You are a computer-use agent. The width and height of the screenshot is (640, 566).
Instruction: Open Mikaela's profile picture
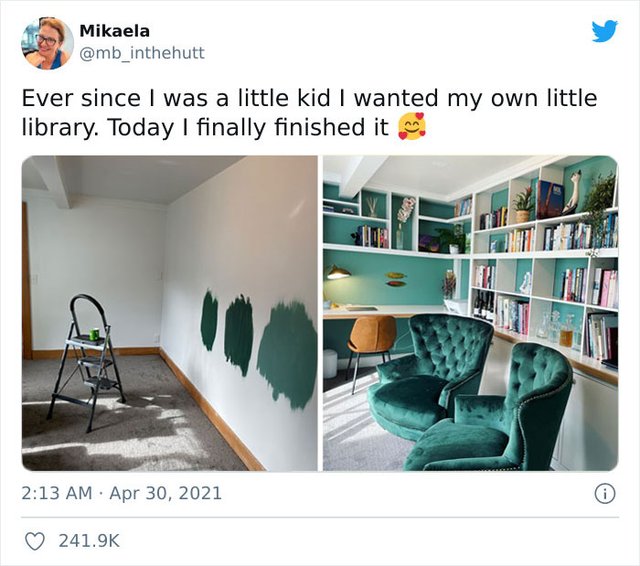(47, 43)
